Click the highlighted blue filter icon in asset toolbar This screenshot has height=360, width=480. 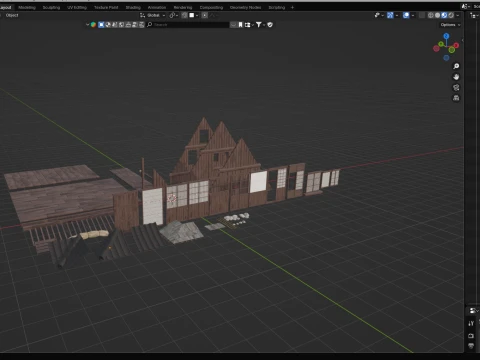point(101,25)
